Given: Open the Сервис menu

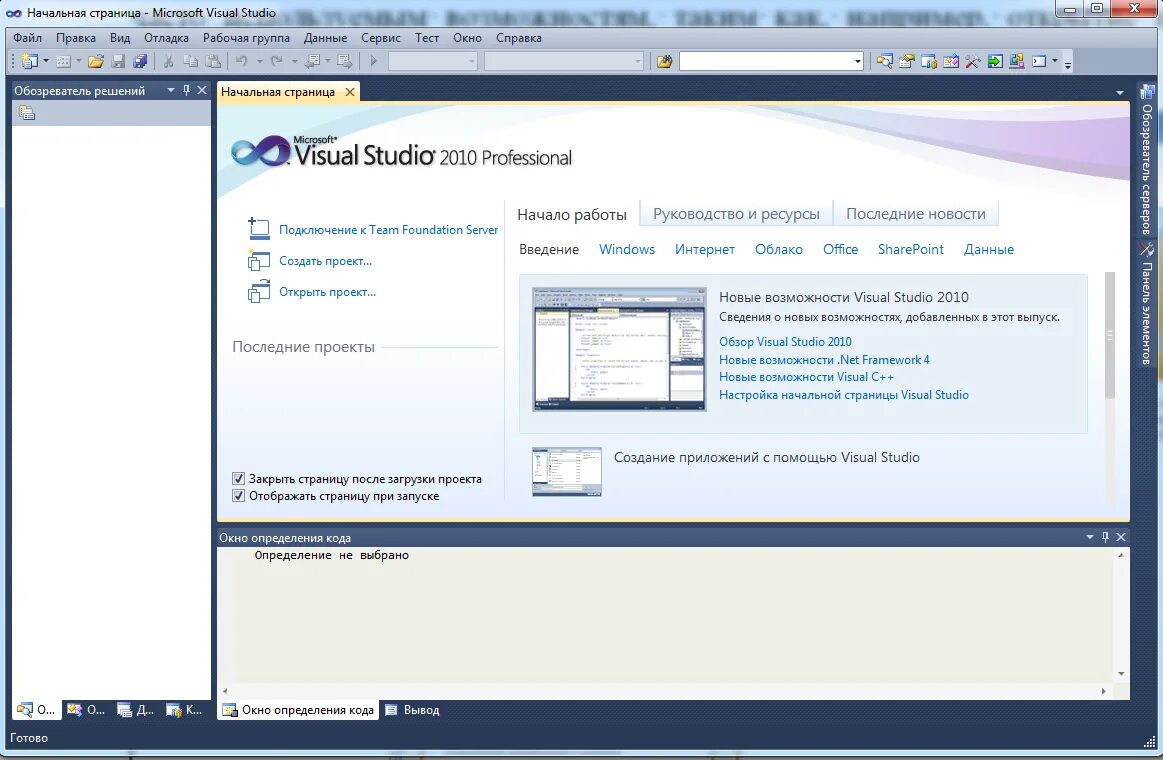Looking at the screenshot, I should tap(380, 38).
